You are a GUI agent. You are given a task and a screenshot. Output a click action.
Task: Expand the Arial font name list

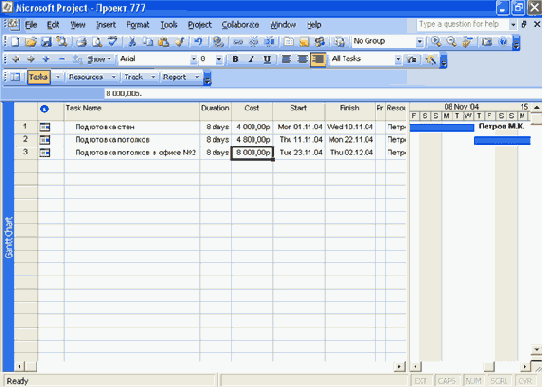click(x=193, y=59)
